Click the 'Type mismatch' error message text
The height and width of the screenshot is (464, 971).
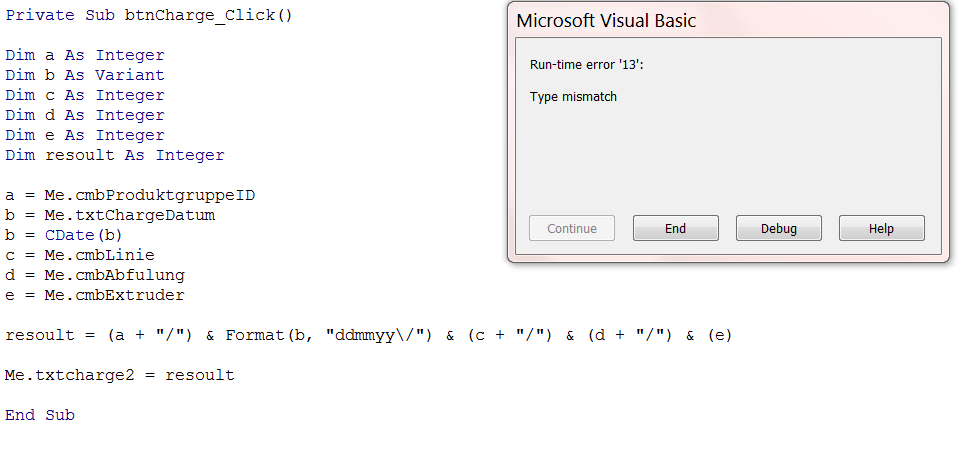573,97
